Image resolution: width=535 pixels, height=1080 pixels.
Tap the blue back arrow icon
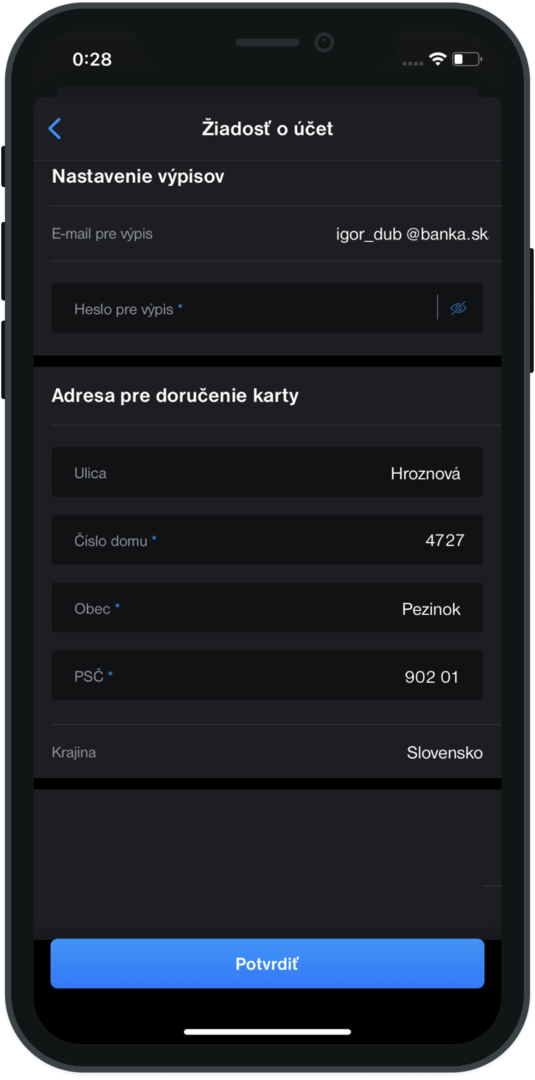tap(54, 129)
